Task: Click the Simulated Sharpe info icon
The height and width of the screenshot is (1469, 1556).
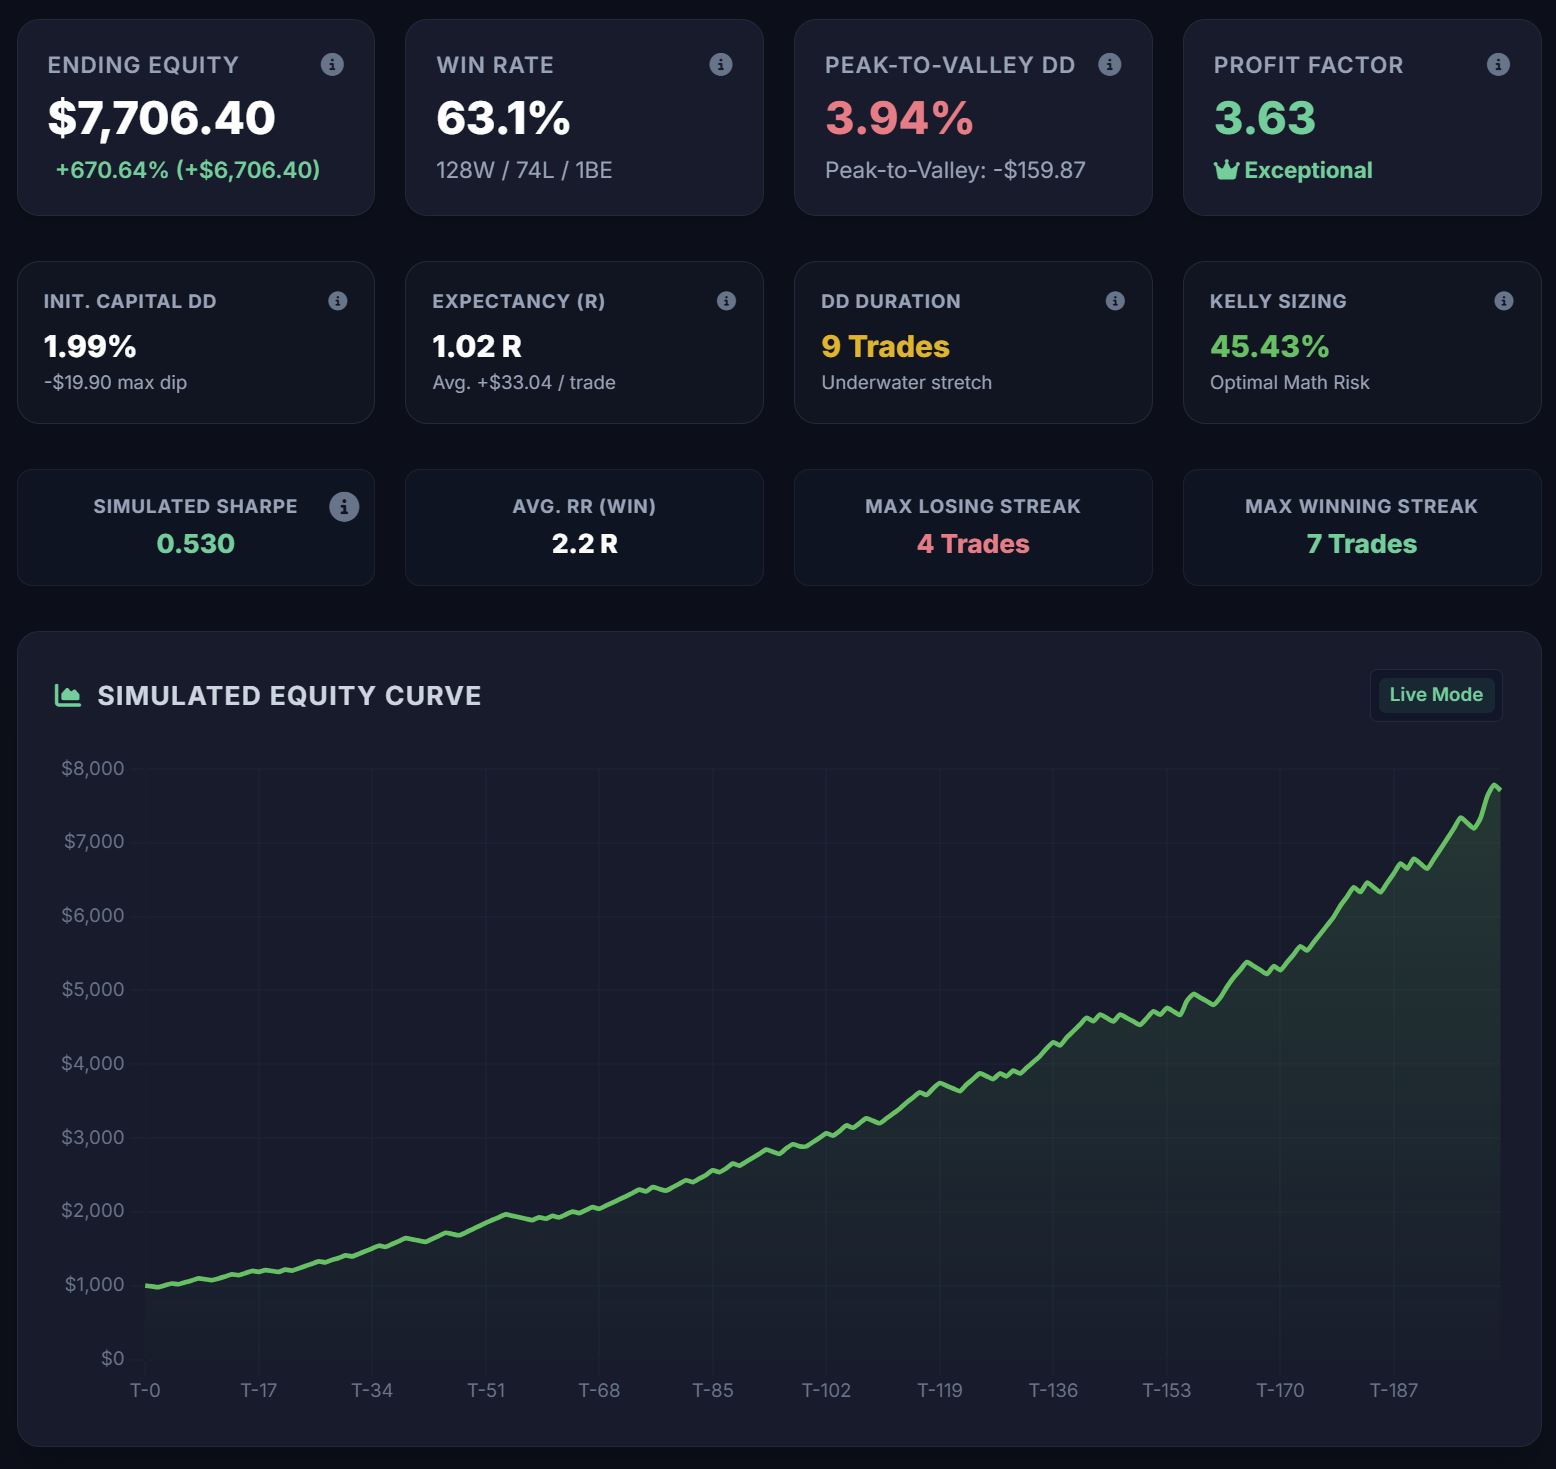Action: point(344,506)
